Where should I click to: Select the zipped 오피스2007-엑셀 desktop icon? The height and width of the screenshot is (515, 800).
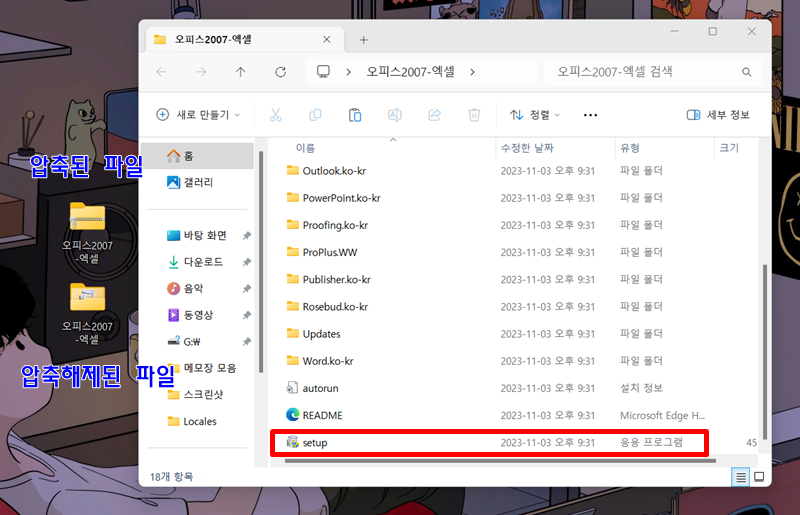[87, 233]
